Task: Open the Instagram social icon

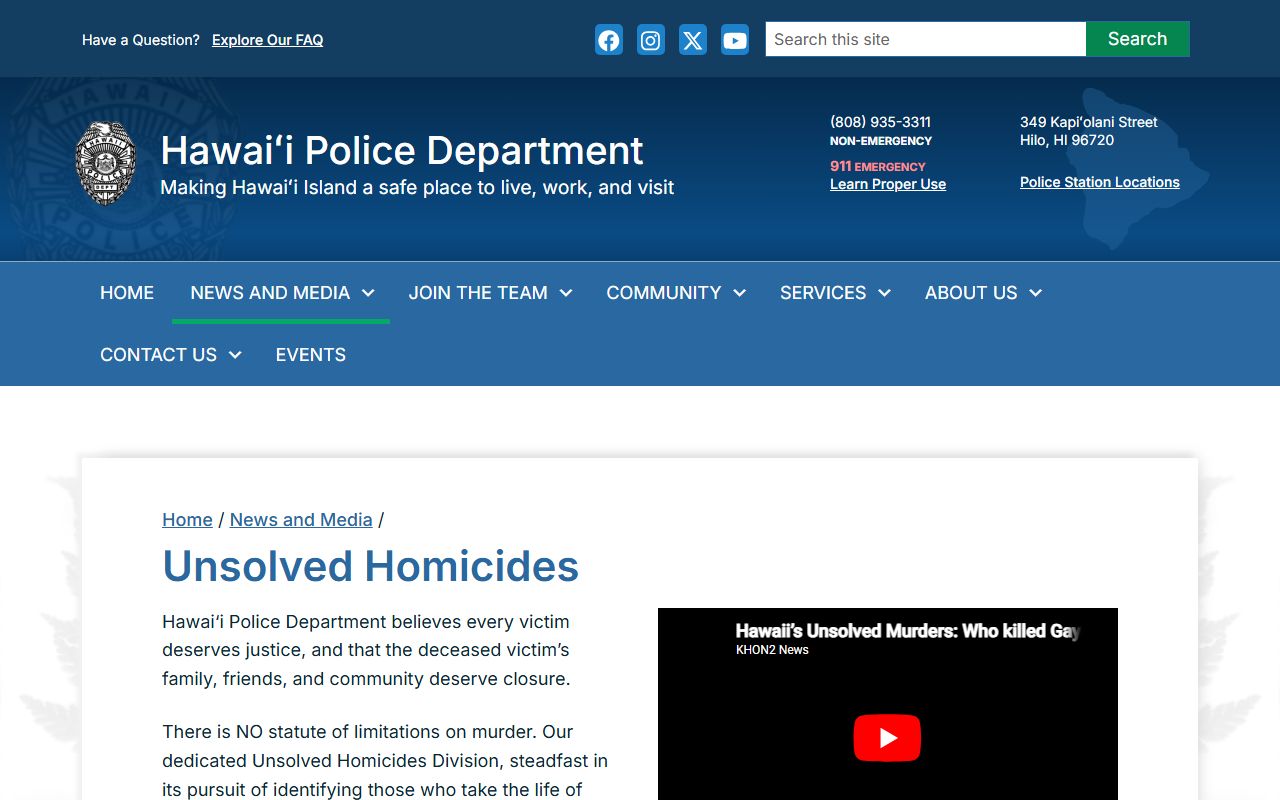Action: pos(651,40)
